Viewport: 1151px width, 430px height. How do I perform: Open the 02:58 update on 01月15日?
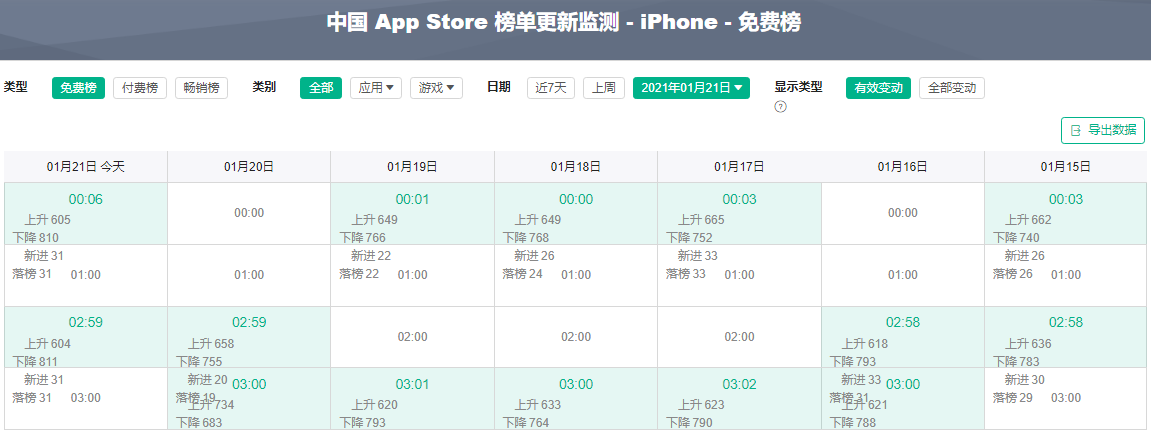1066,322
